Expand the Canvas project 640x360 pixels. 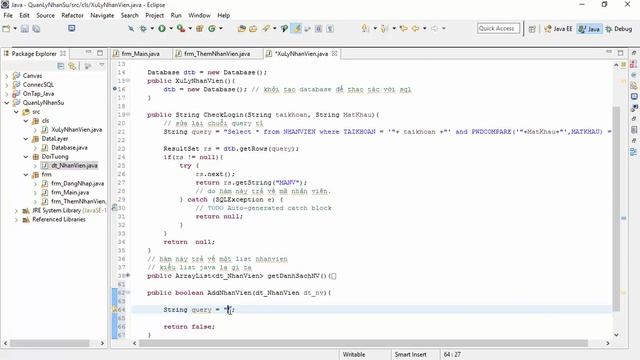click(x=6, y=76)
